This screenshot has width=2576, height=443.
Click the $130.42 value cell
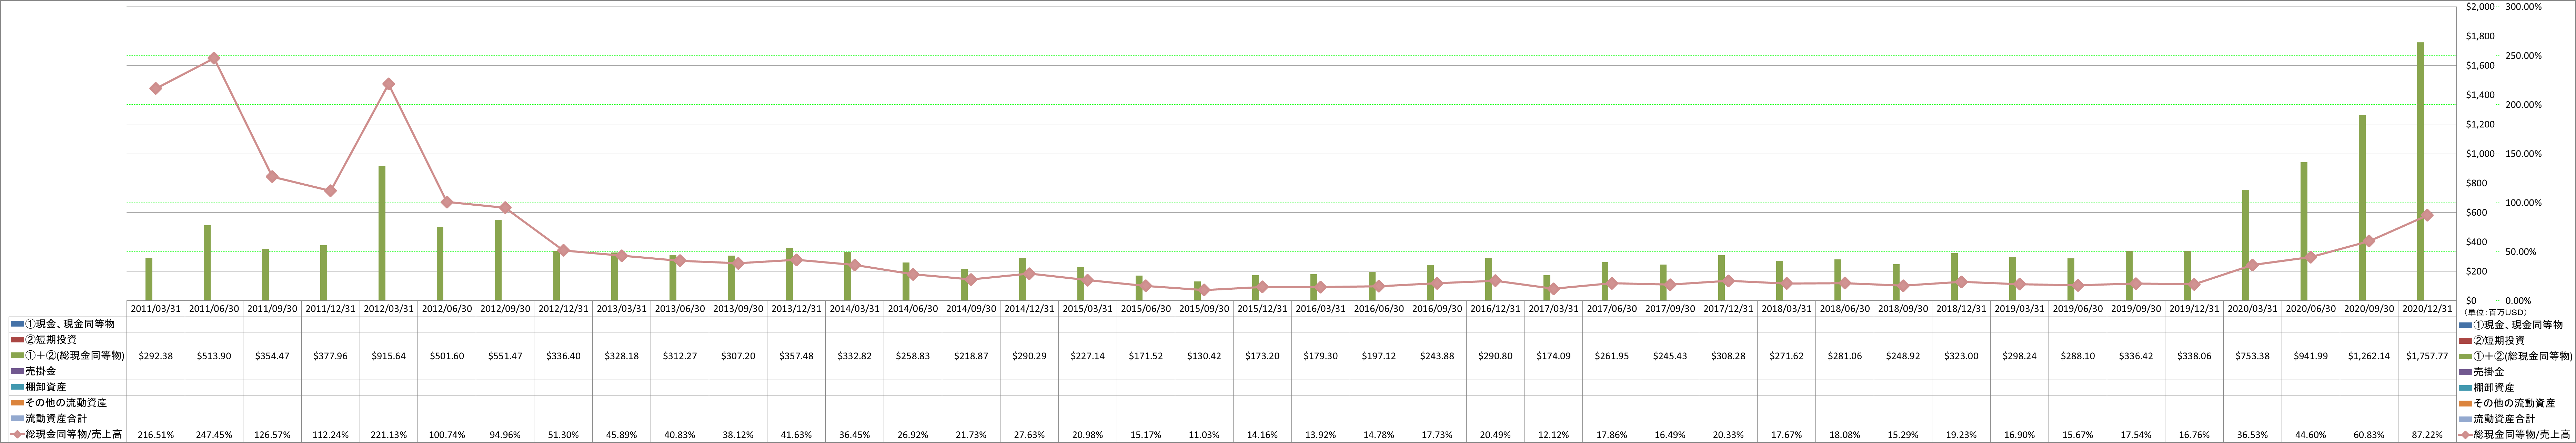point(1204,356)
